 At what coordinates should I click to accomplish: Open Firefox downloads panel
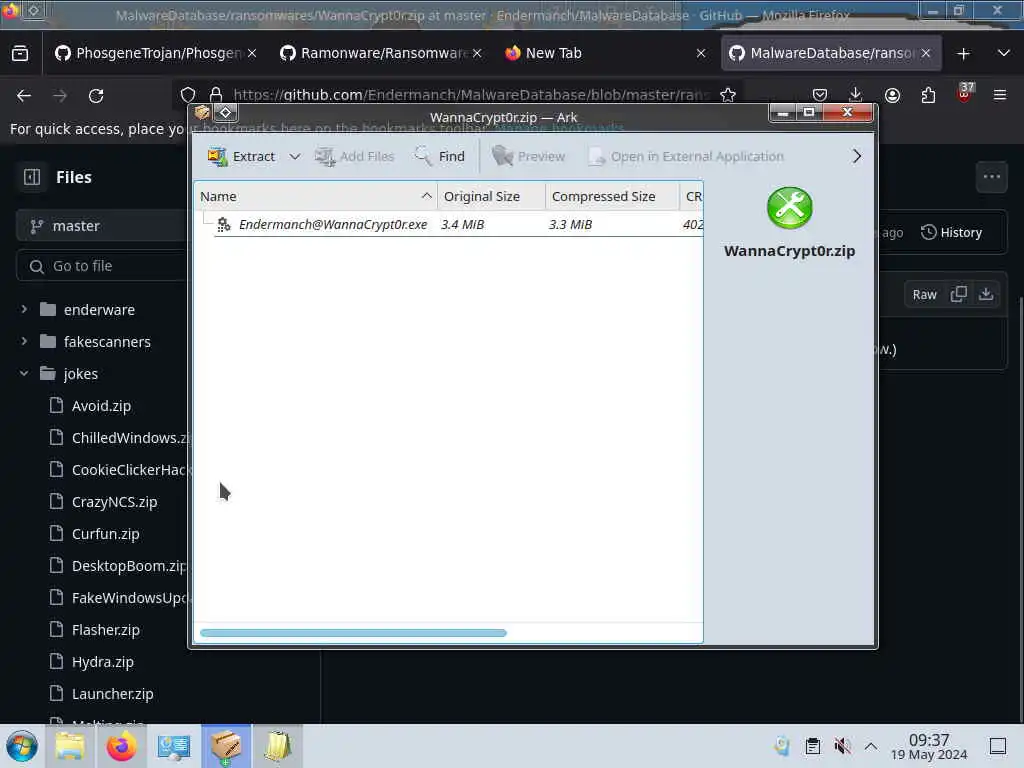point(856,95)
